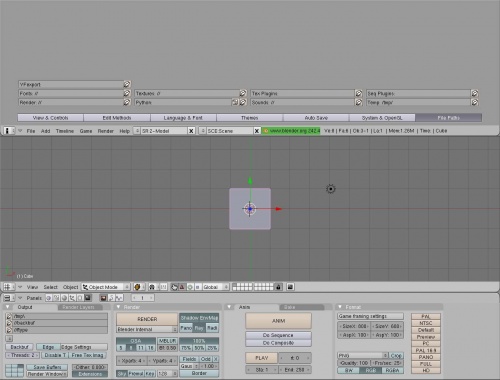Enable the Do Sequence option
This screenshot has width=500, height=380.
point(278,335)
